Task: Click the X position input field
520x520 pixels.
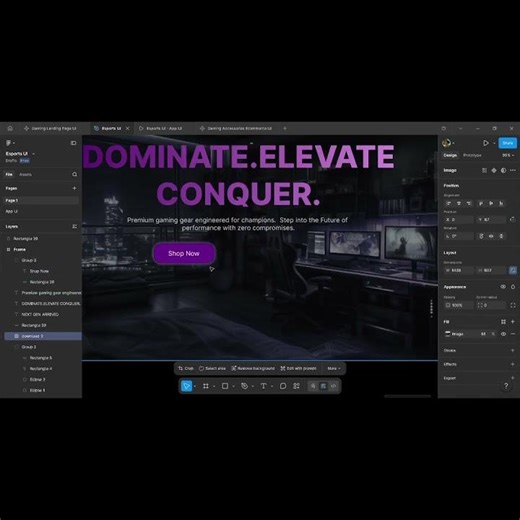Action: click(459, 220)
